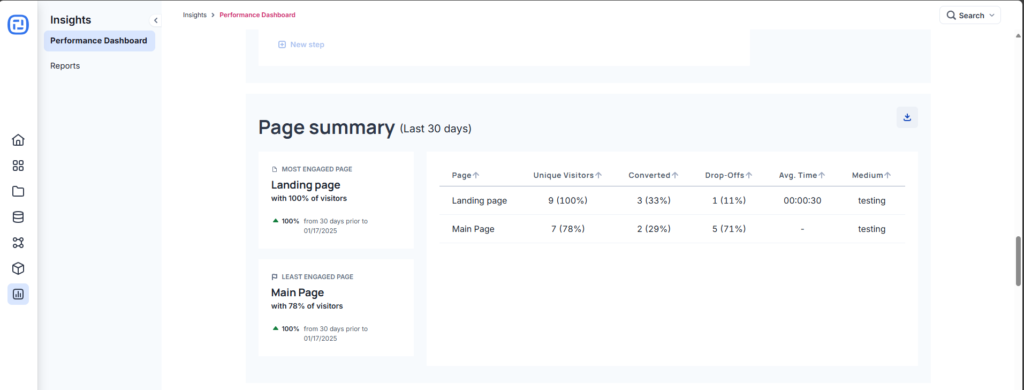The width and height of the screenshot is (1024, 390).
Task: Click the 1 (11%) drop-offs value
Action: click(729, 201)
